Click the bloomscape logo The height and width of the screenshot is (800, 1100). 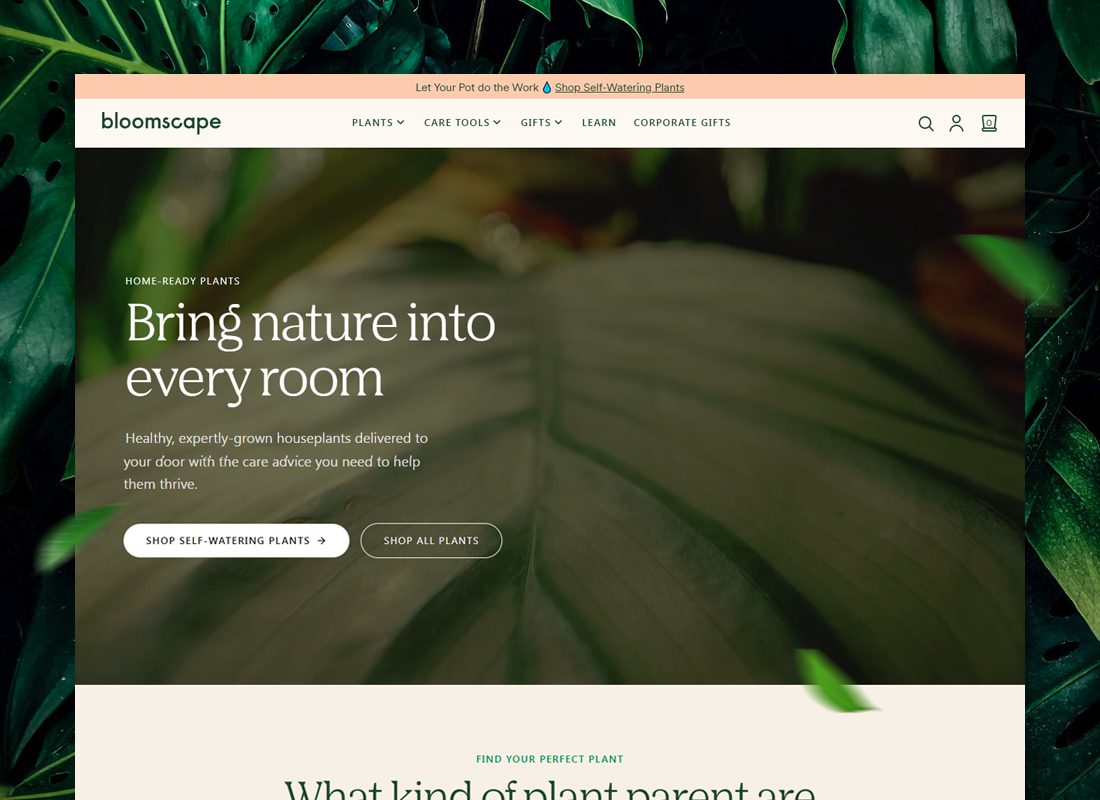point(161,122)
